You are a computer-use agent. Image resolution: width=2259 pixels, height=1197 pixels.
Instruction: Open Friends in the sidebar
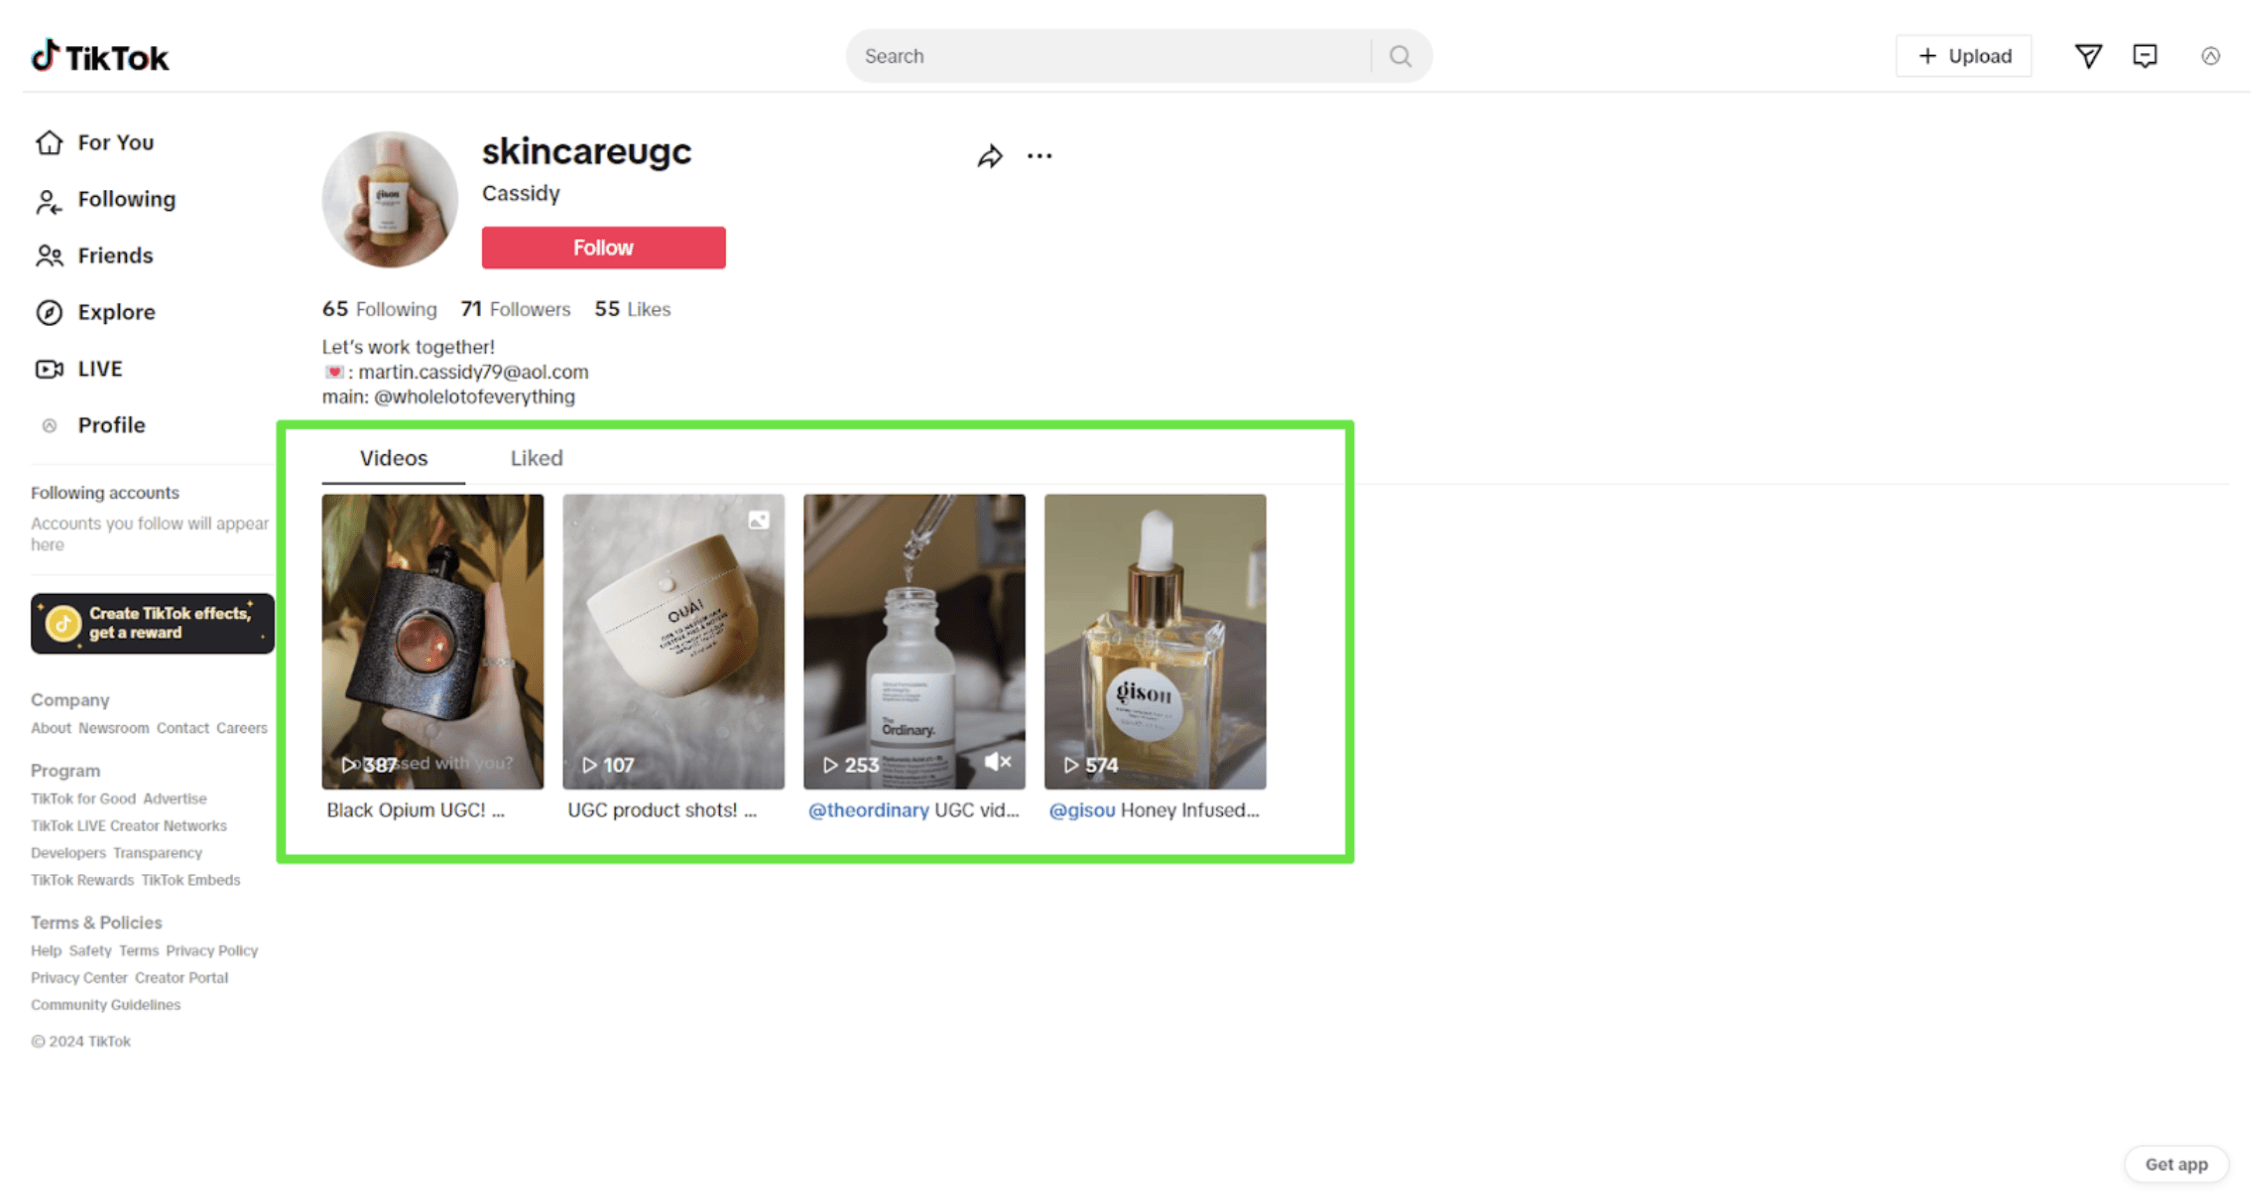click(116, 256)
